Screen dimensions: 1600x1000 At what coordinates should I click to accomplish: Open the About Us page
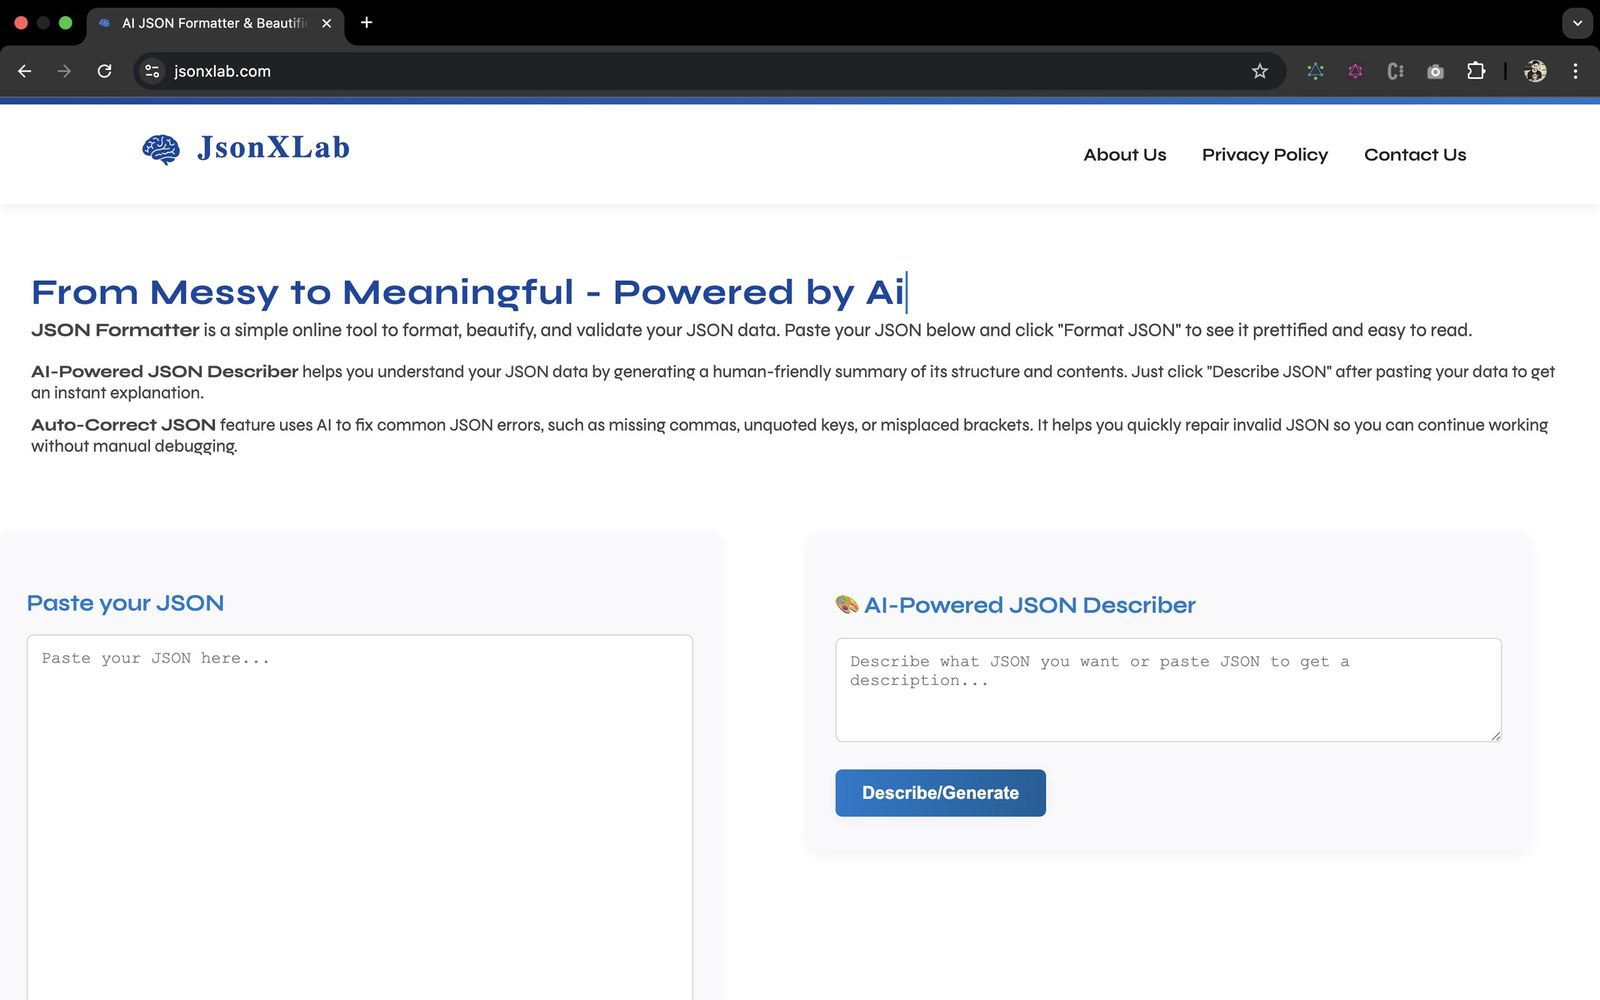pos(1125,155)
